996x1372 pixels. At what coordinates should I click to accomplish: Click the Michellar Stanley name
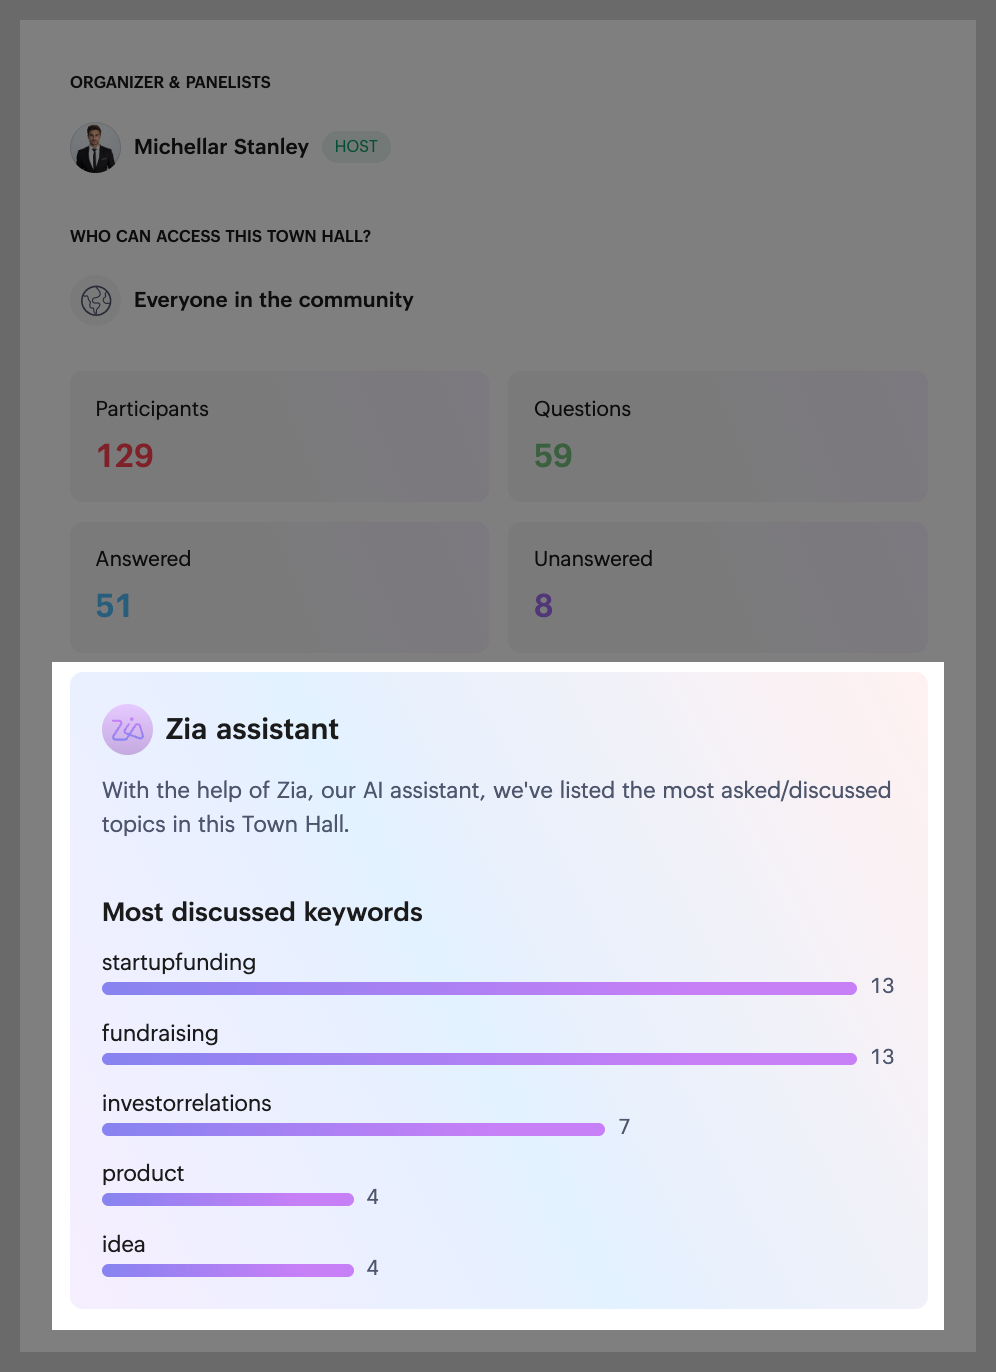221,147
